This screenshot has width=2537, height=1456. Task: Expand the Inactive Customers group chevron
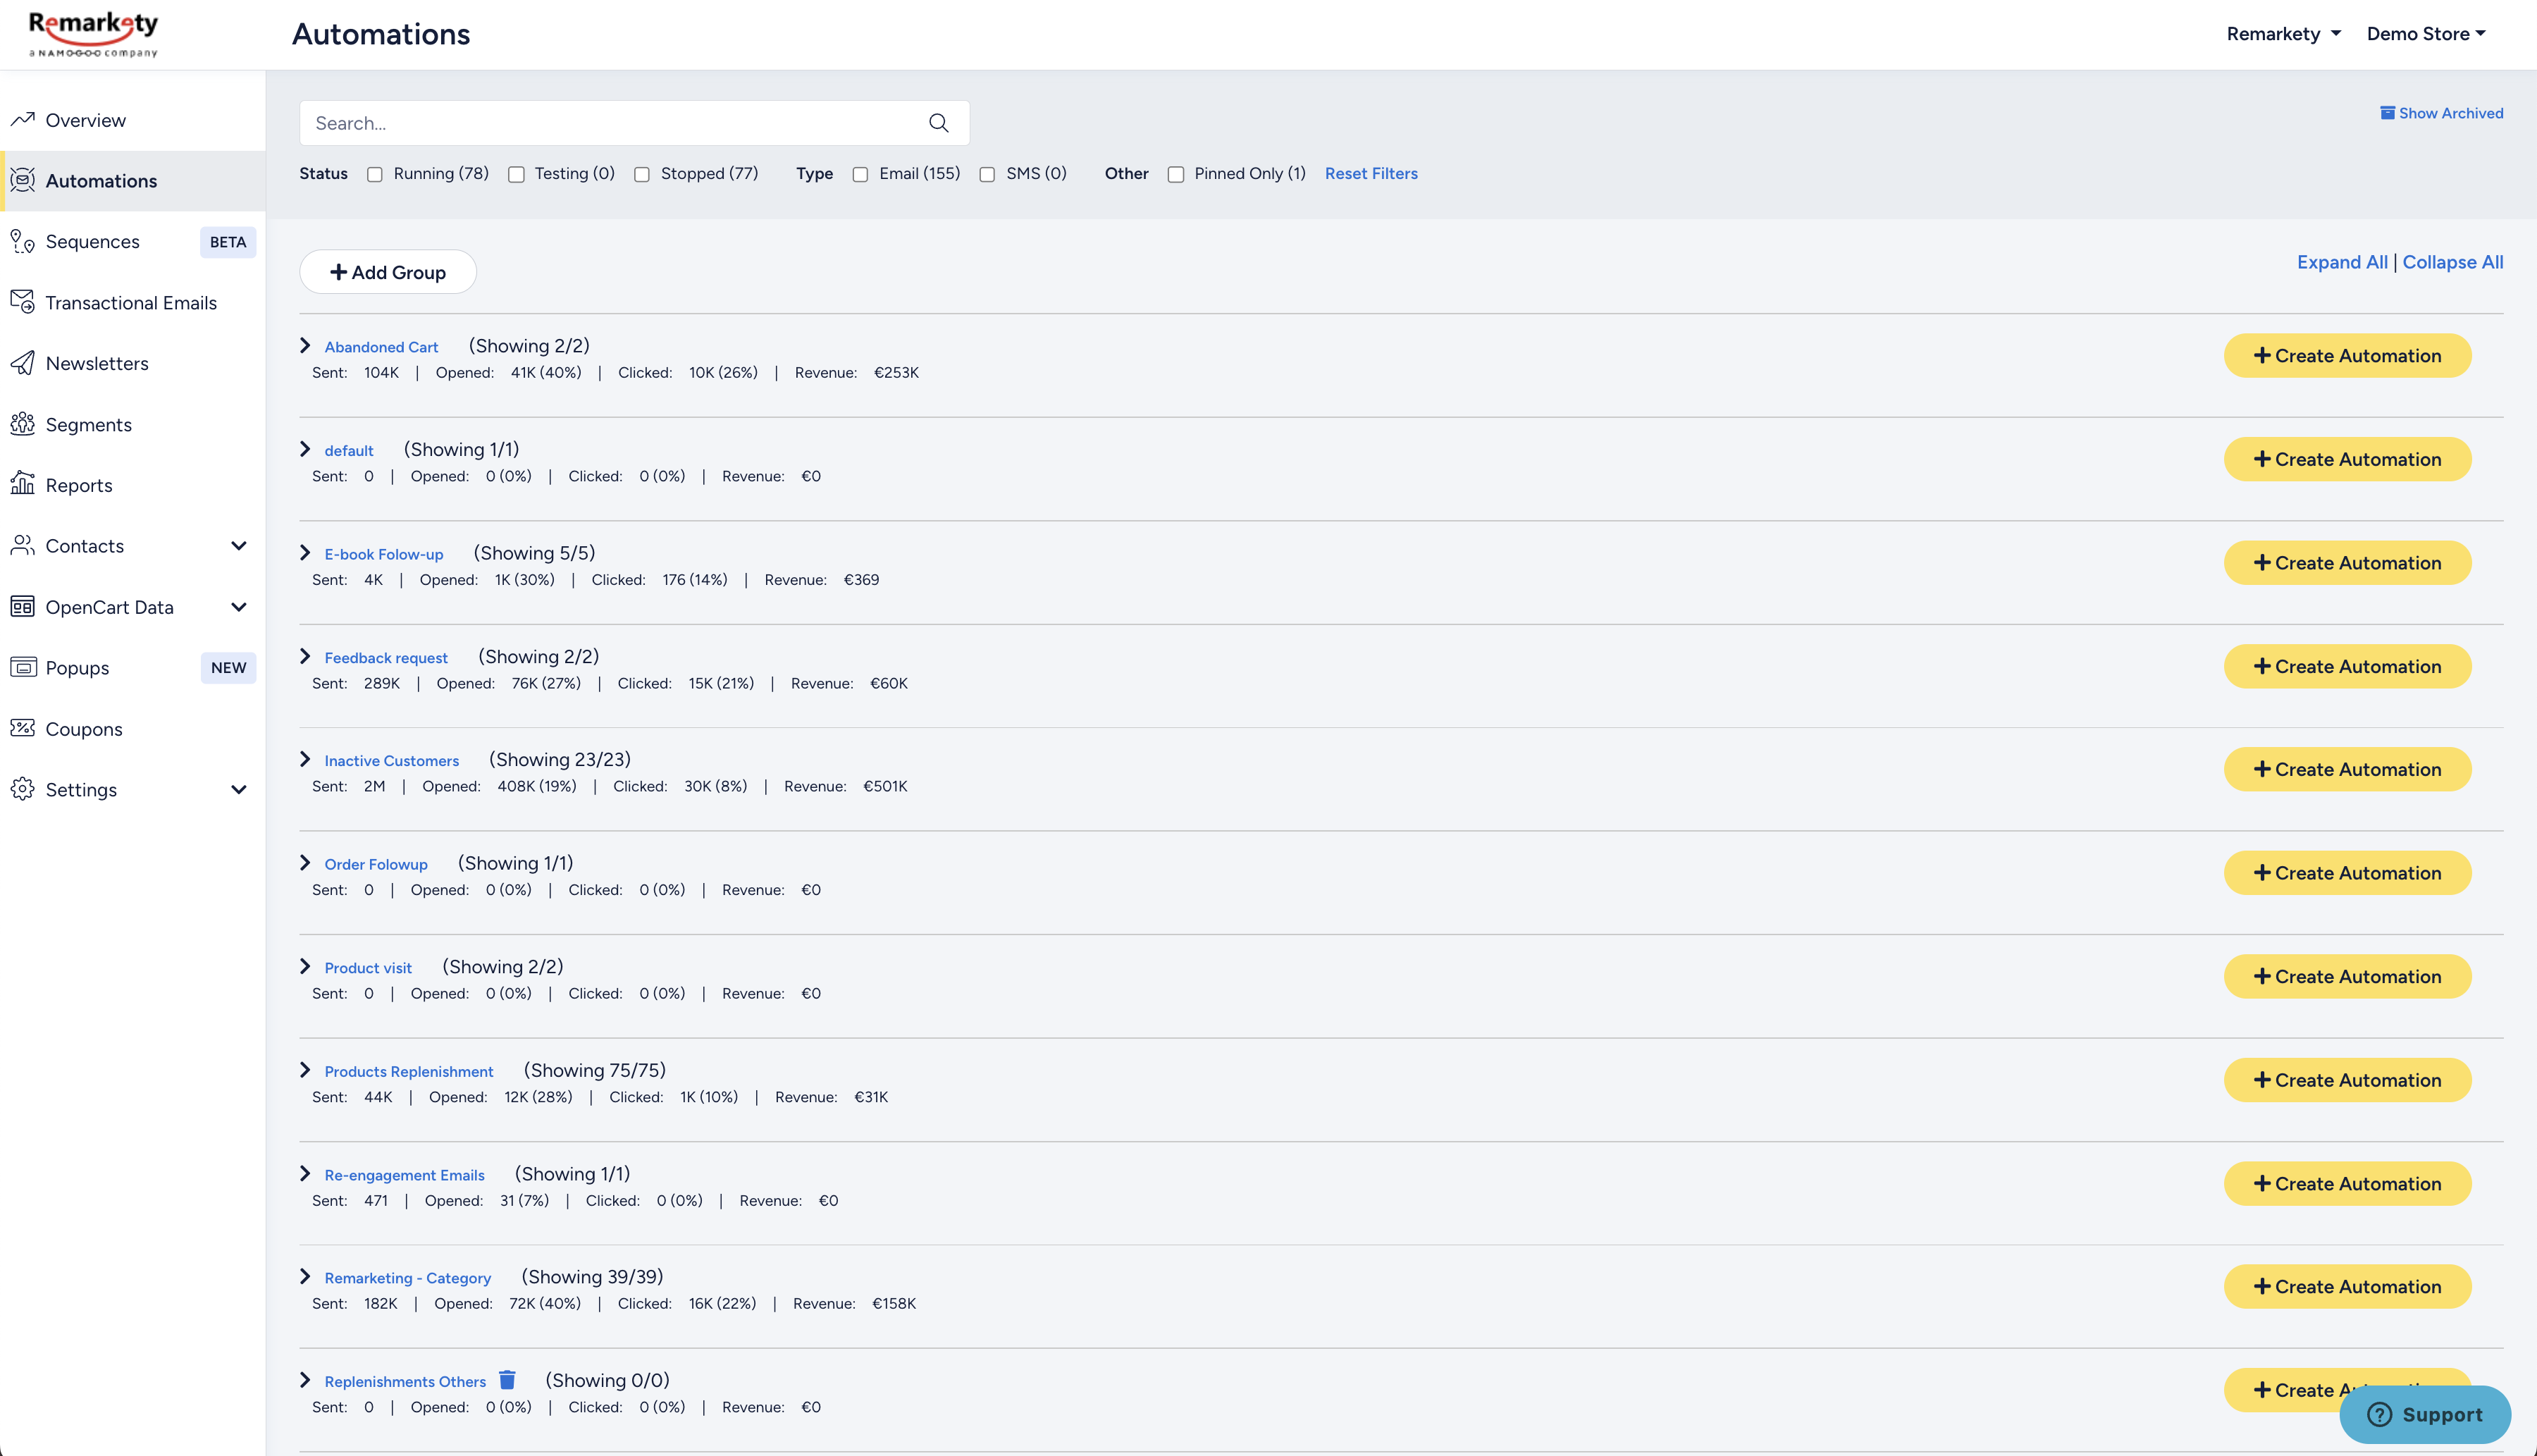tap(305, 759)
